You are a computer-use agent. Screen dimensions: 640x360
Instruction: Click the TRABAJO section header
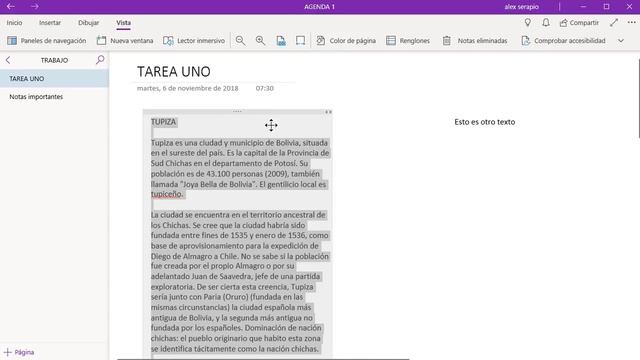[x=54, y=60]
